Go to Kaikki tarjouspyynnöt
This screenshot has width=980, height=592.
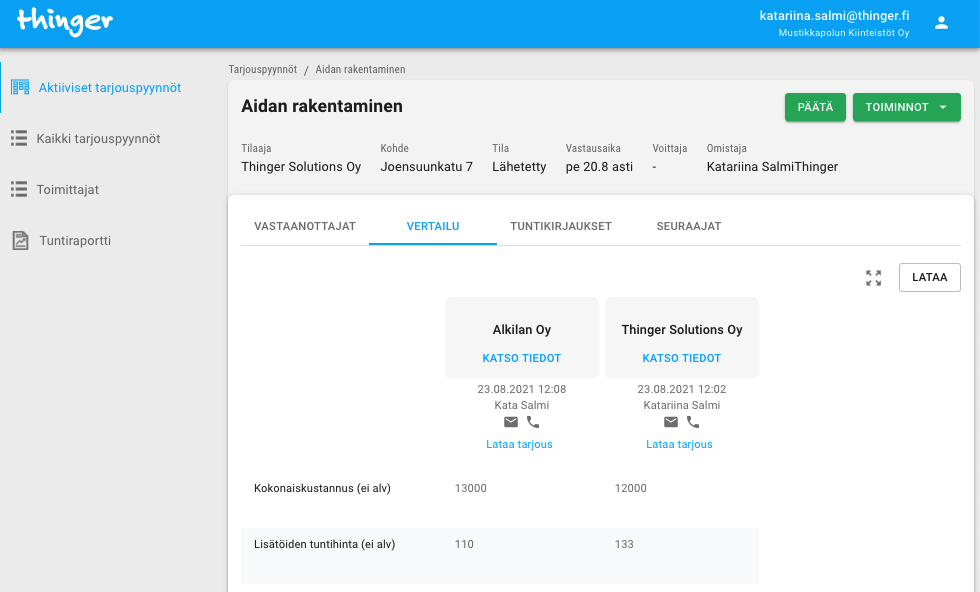98,139
